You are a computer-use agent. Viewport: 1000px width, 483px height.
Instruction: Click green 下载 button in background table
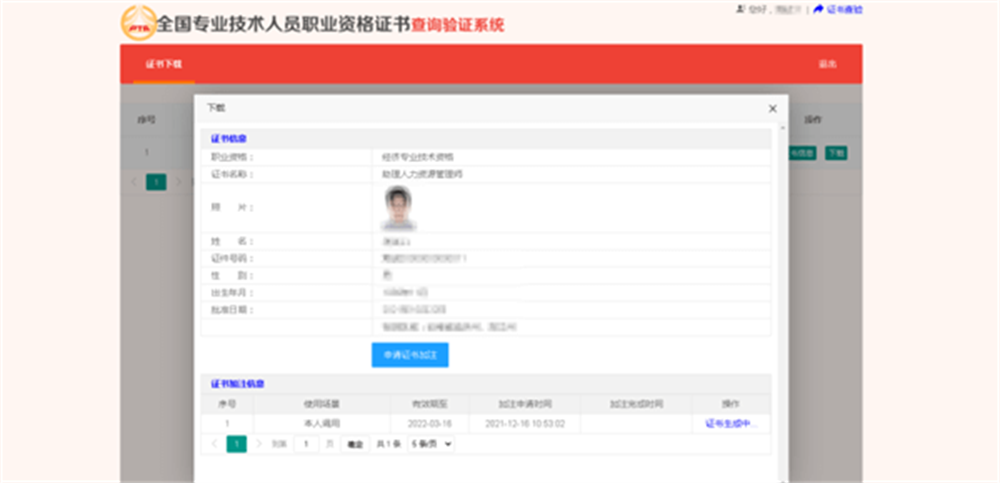tap(836, 153)
